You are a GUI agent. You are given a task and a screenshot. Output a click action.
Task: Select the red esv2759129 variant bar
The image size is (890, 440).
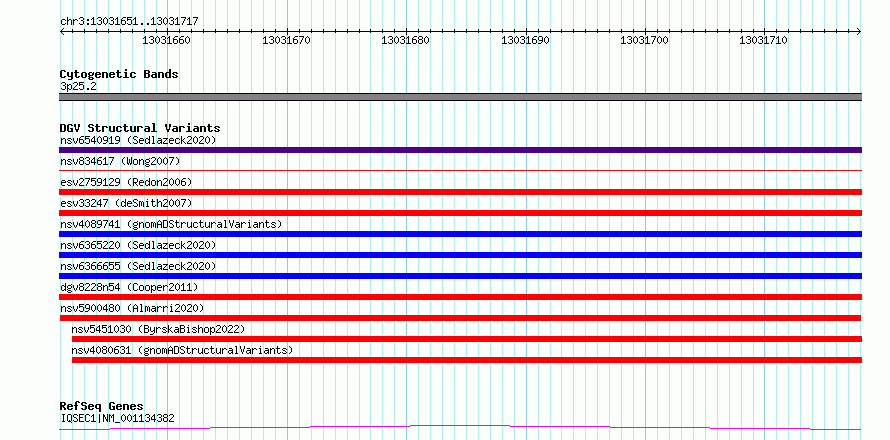click(460, 192)
